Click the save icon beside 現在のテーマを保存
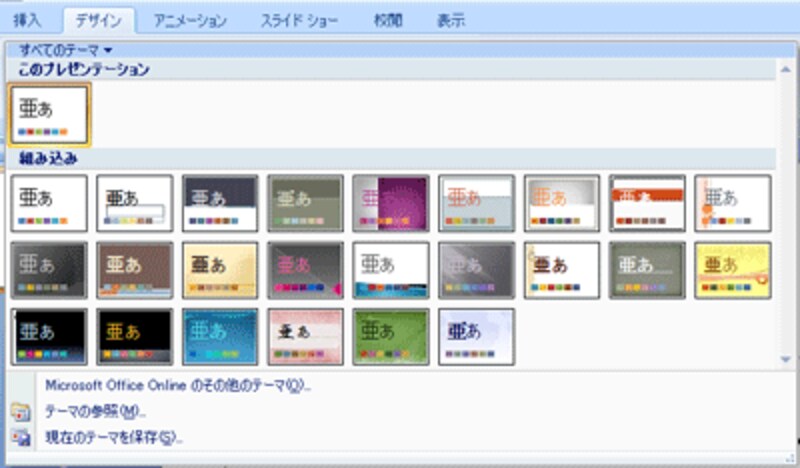Image resolution: width=800 pixels, height=468 pixels. click(x=20, y=436)
